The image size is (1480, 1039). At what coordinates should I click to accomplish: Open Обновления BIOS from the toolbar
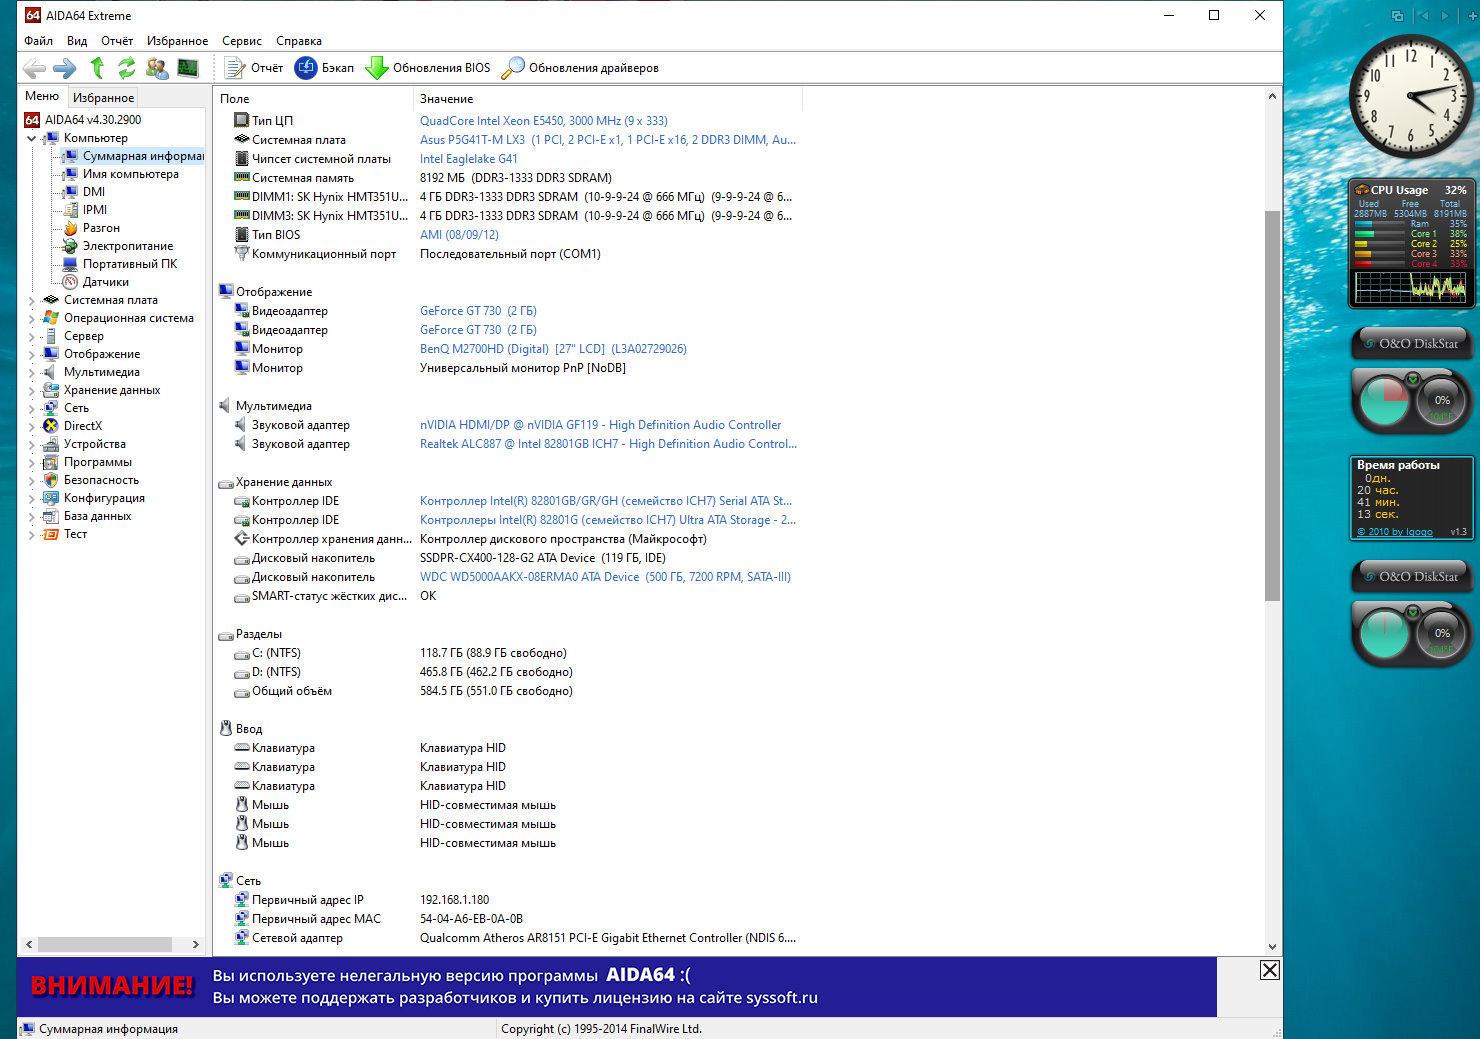click(x=428, y=68)
